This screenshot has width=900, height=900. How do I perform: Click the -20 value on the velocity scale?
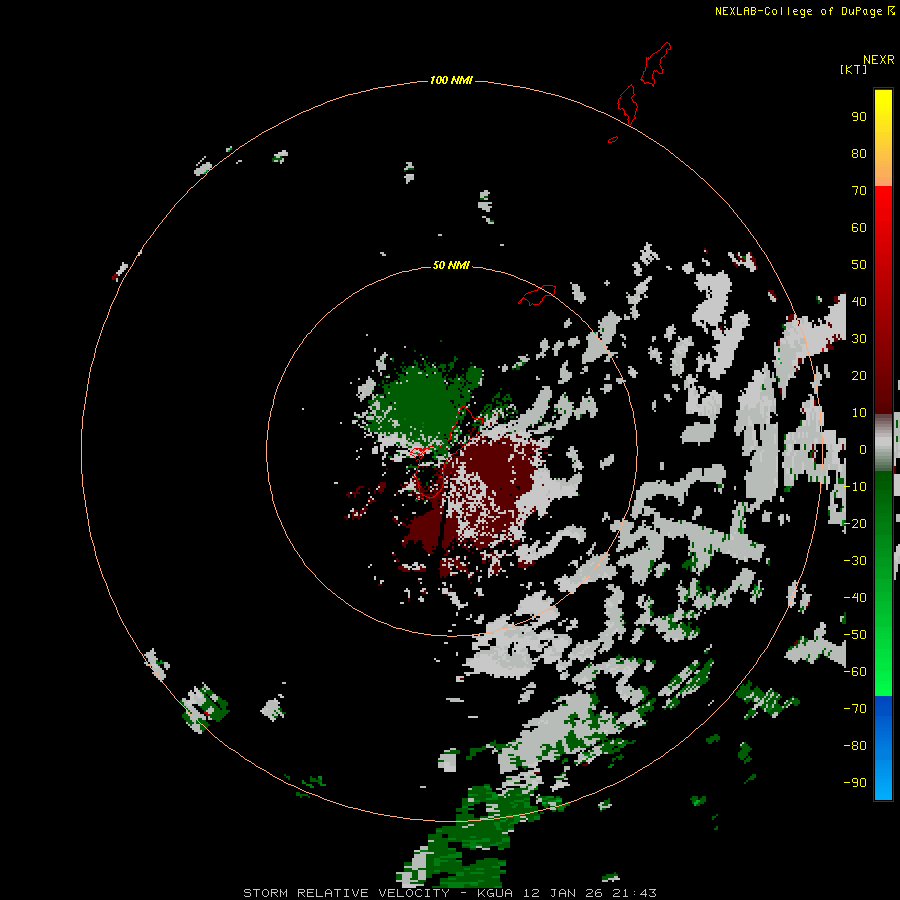coord(855,523)
